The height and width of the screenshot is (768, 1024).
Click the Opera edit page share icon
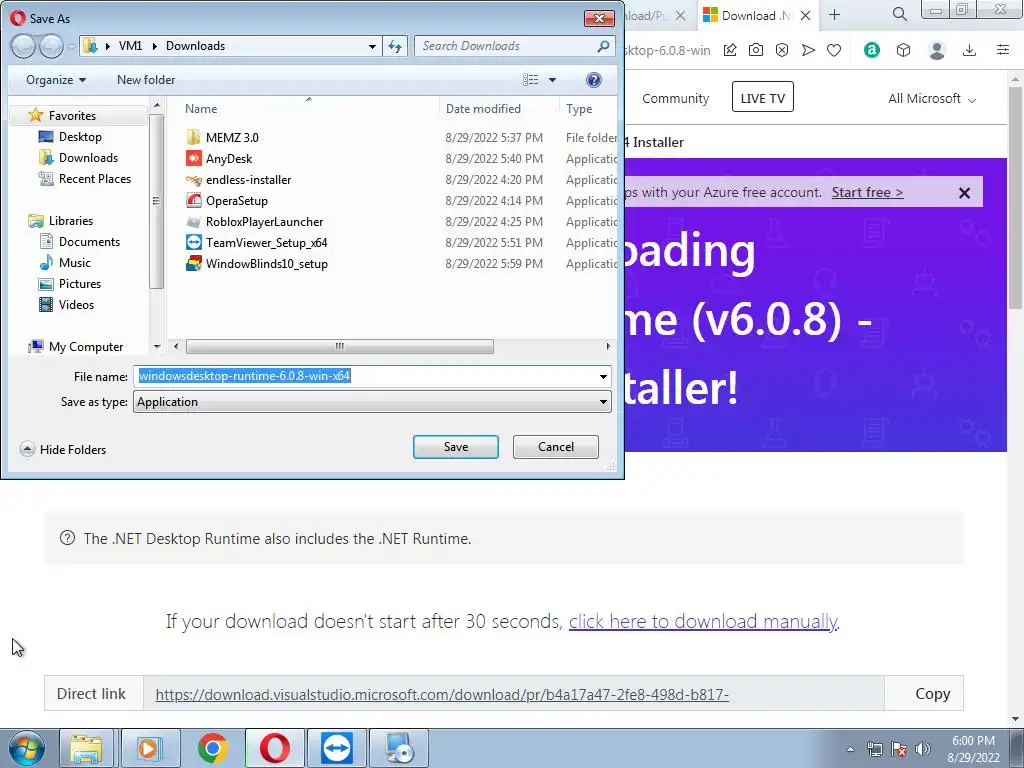point(730,50)
